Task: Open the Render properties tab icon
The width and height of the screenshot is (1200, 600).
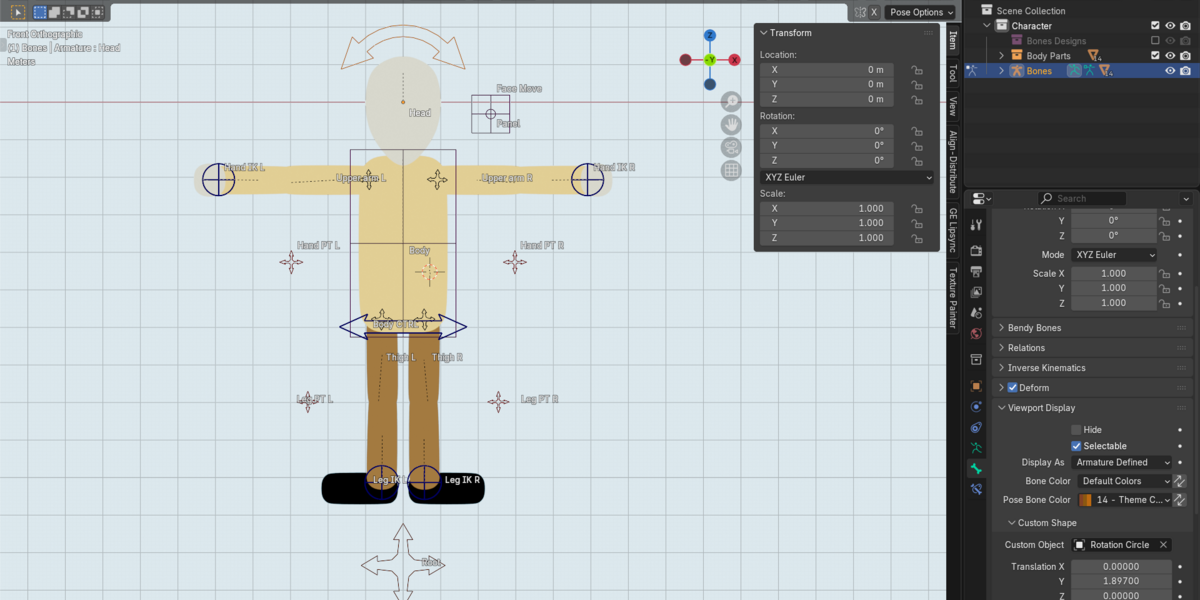Action: click(977, 250)
